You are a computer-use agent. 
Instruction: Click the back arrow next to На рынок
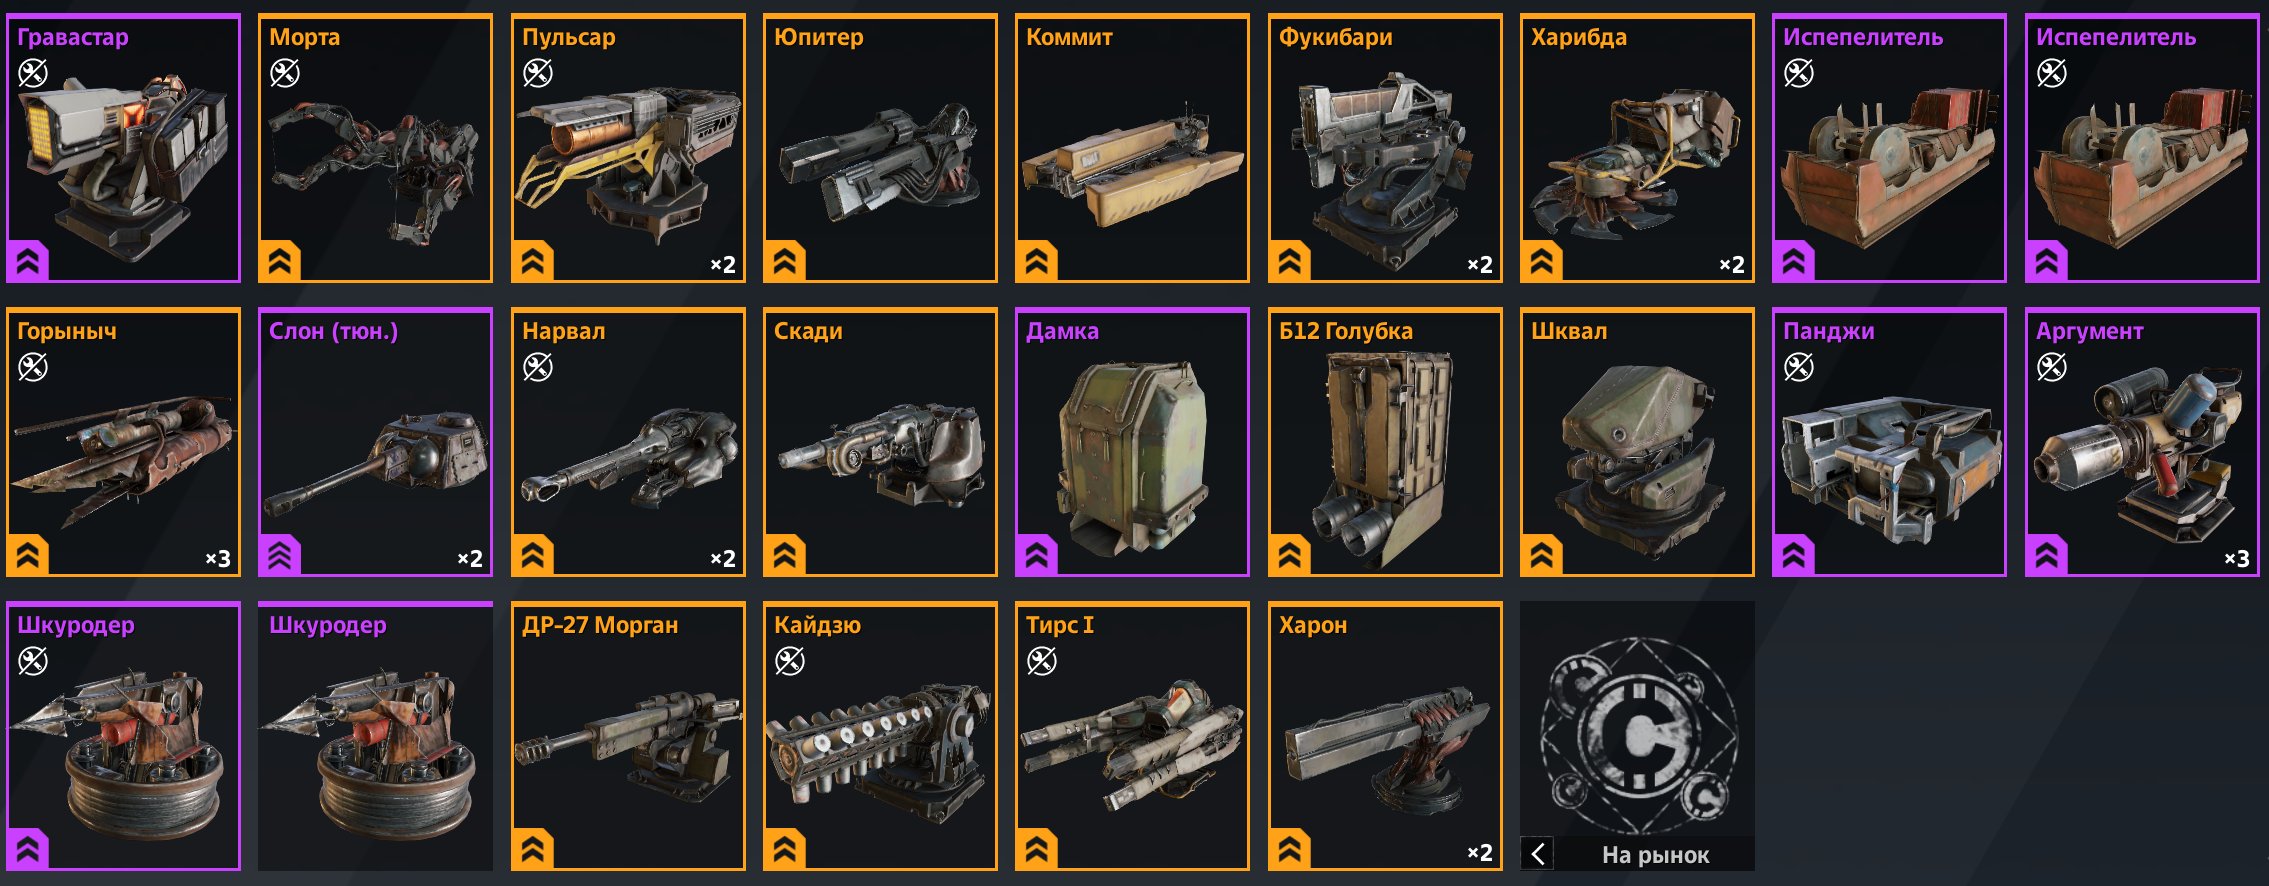tap(1538, 854)
